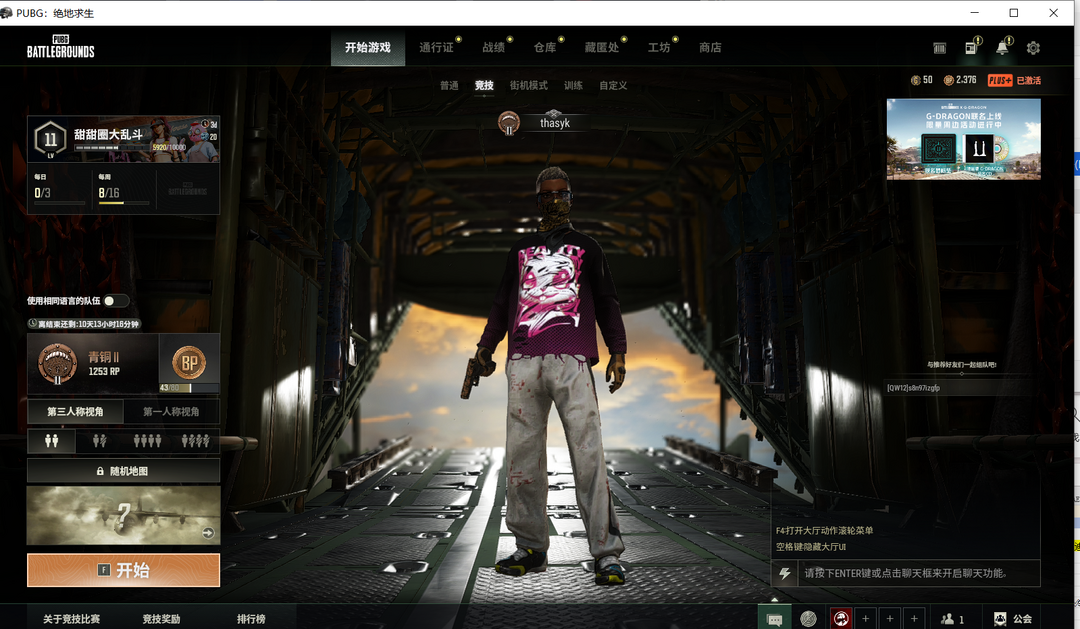Viewport: 1080px width, 629px height.
Task: Open the 战绩 career tab
Action: [493, 48]
